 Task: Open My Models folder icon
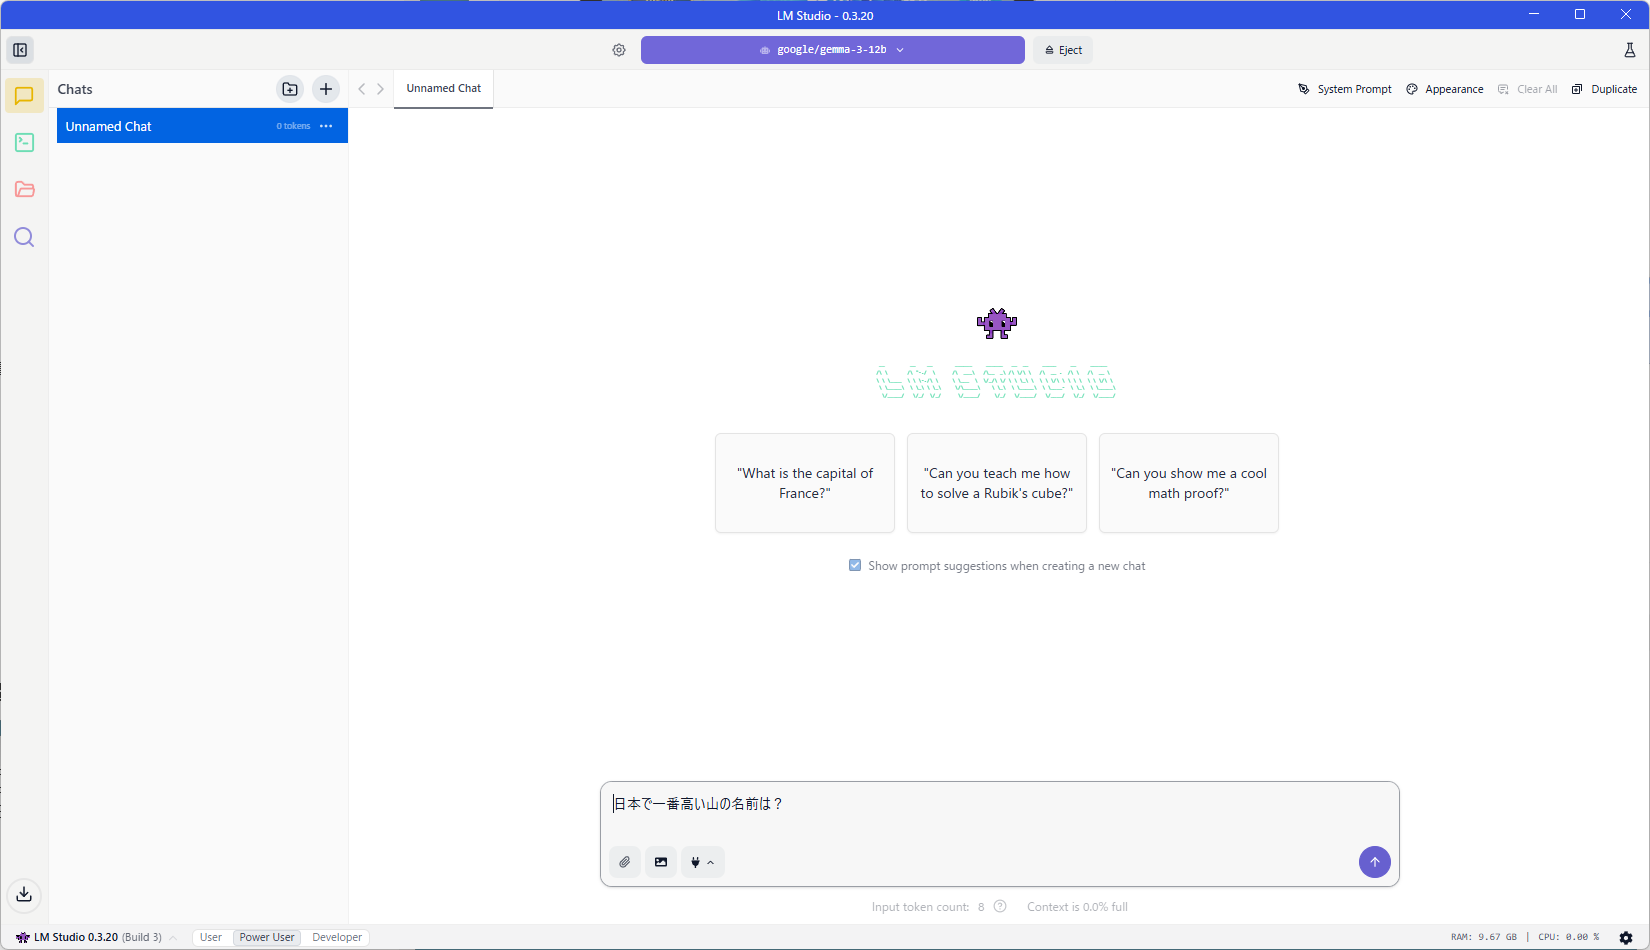click(24, 190)
